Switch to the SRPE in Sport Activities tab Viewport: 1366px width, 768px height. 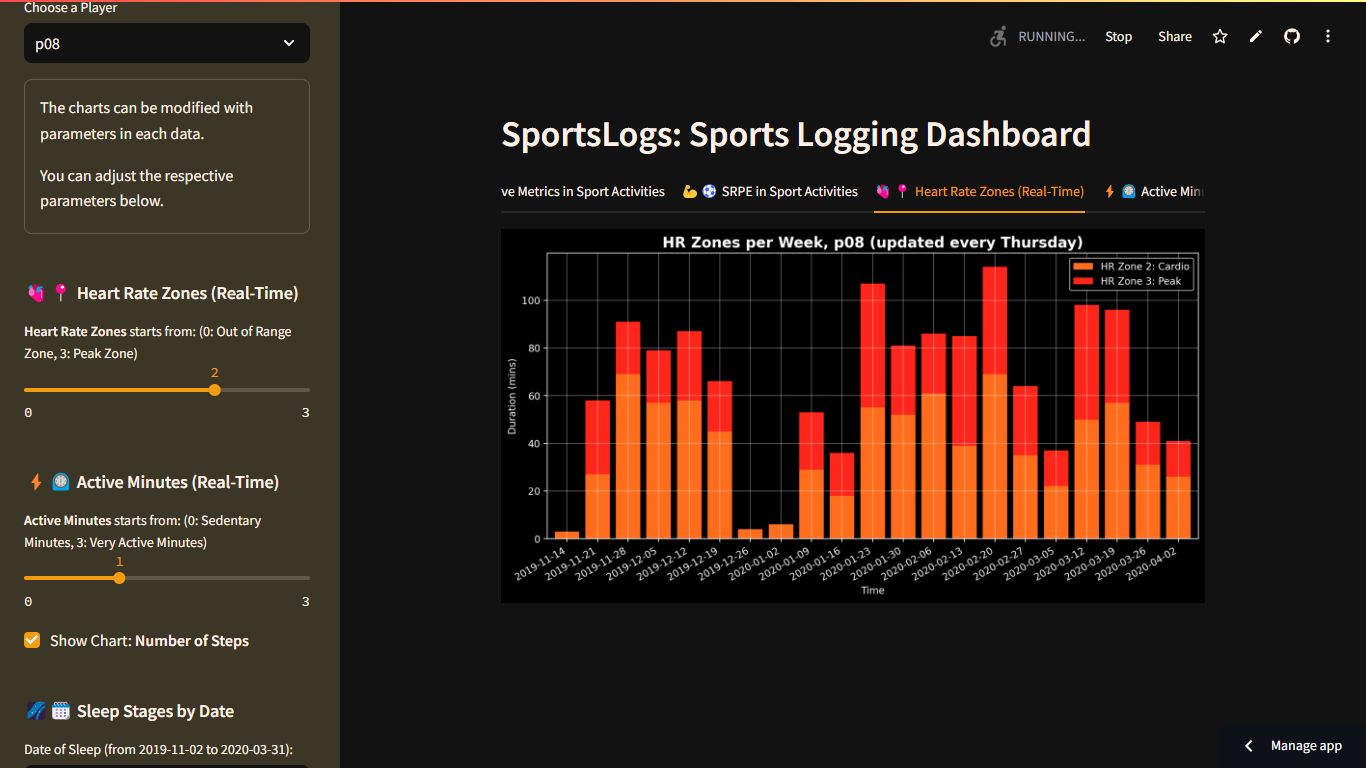point(770,191)
